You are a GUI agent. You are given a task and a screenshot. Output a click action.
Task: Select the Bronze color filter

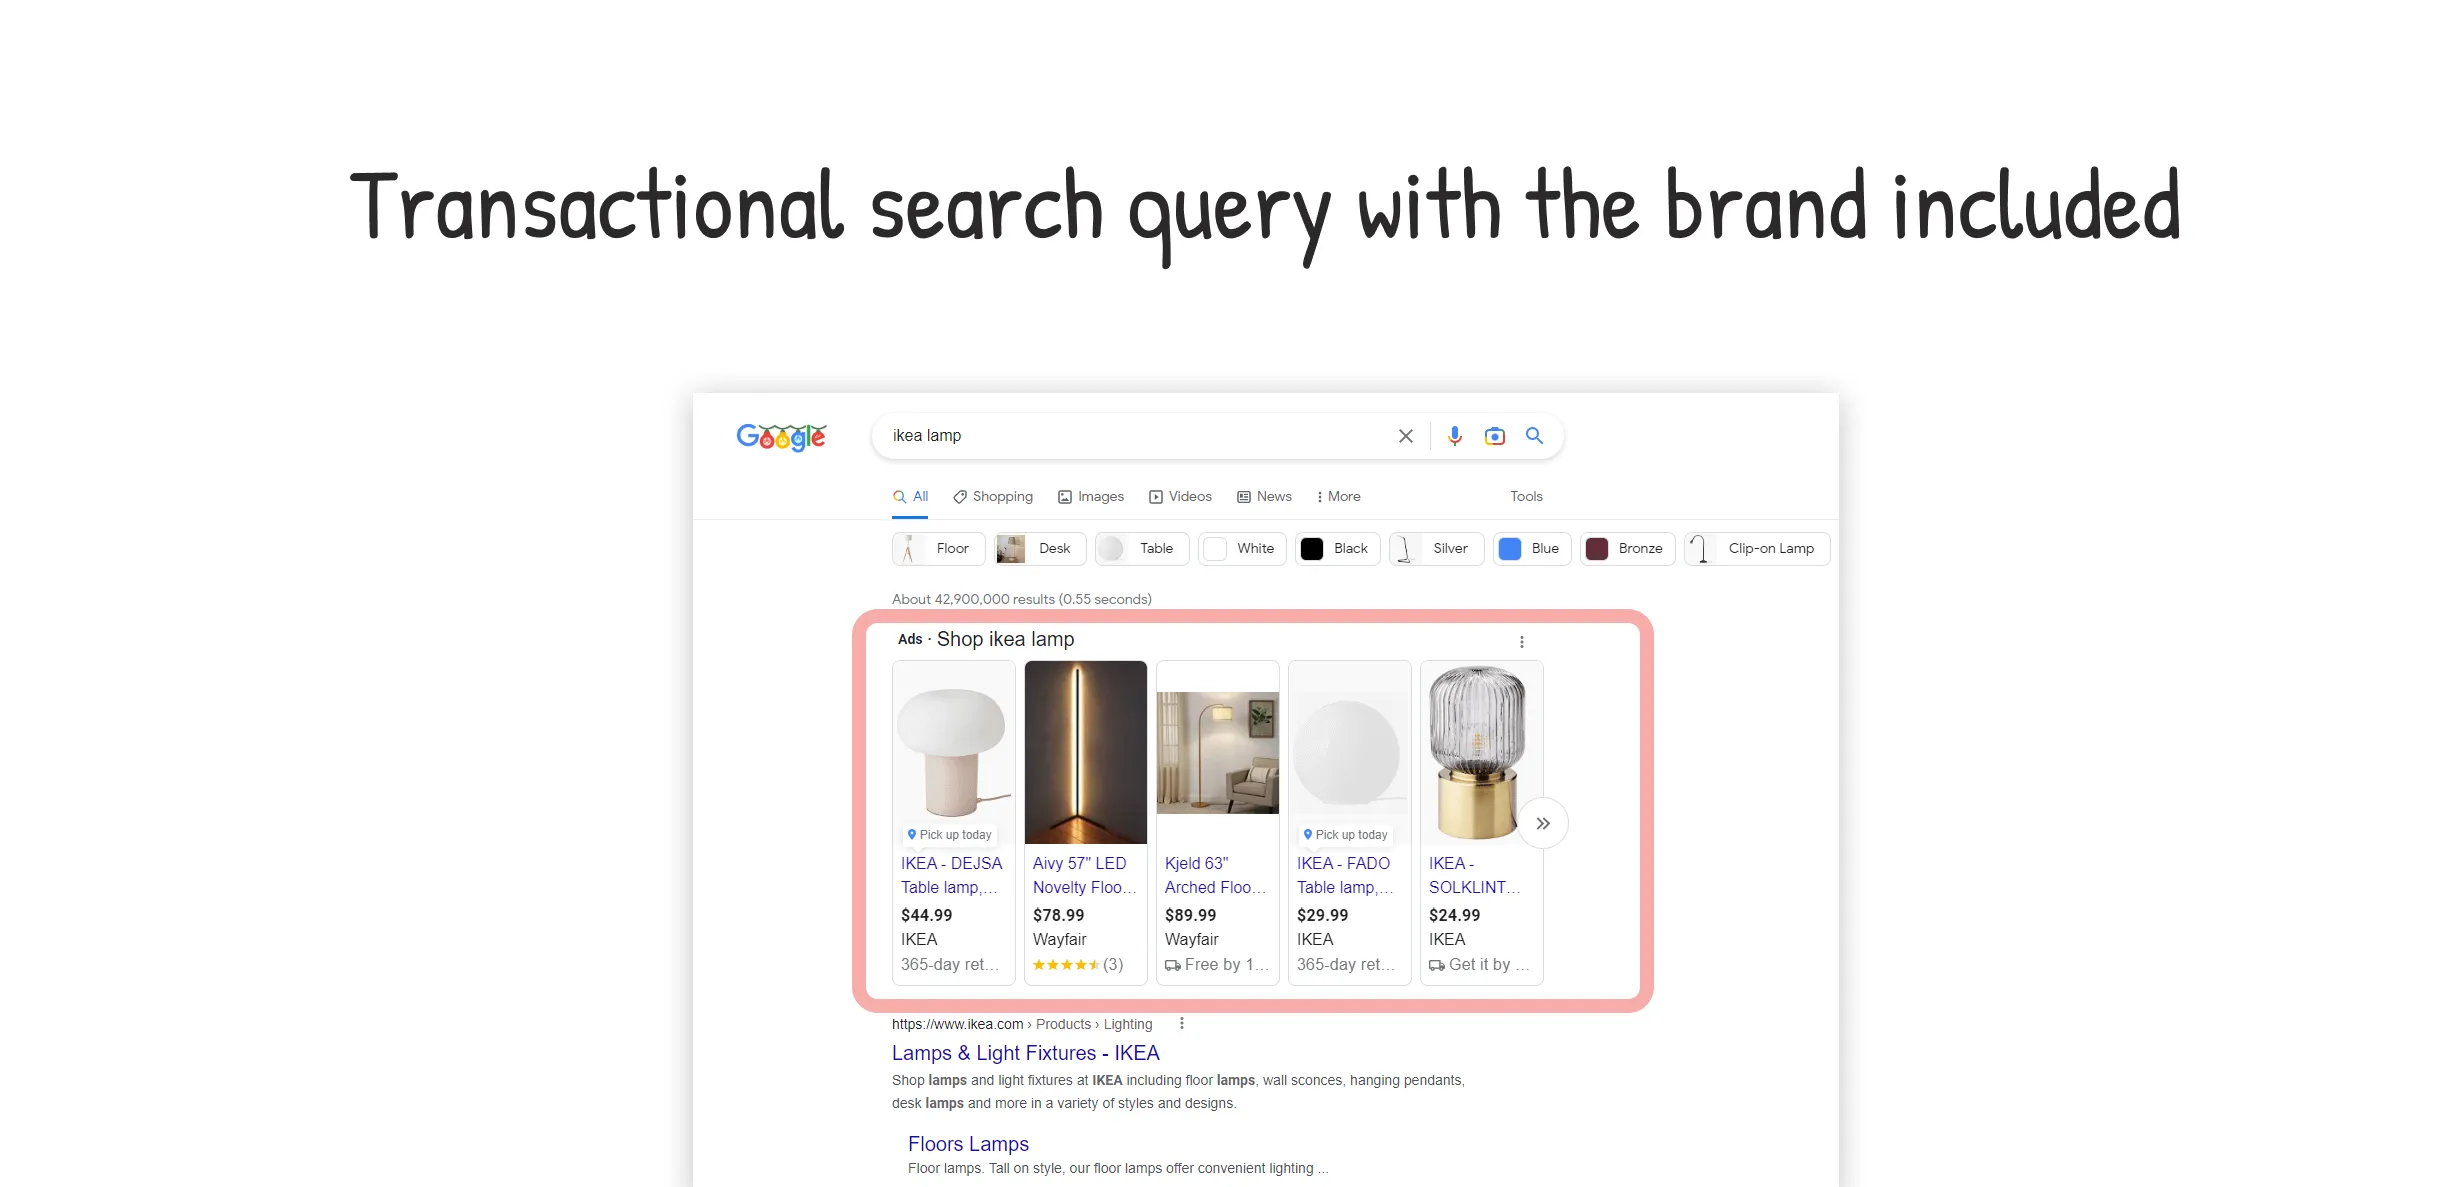pyautogui.click(x=1627, y=549)
